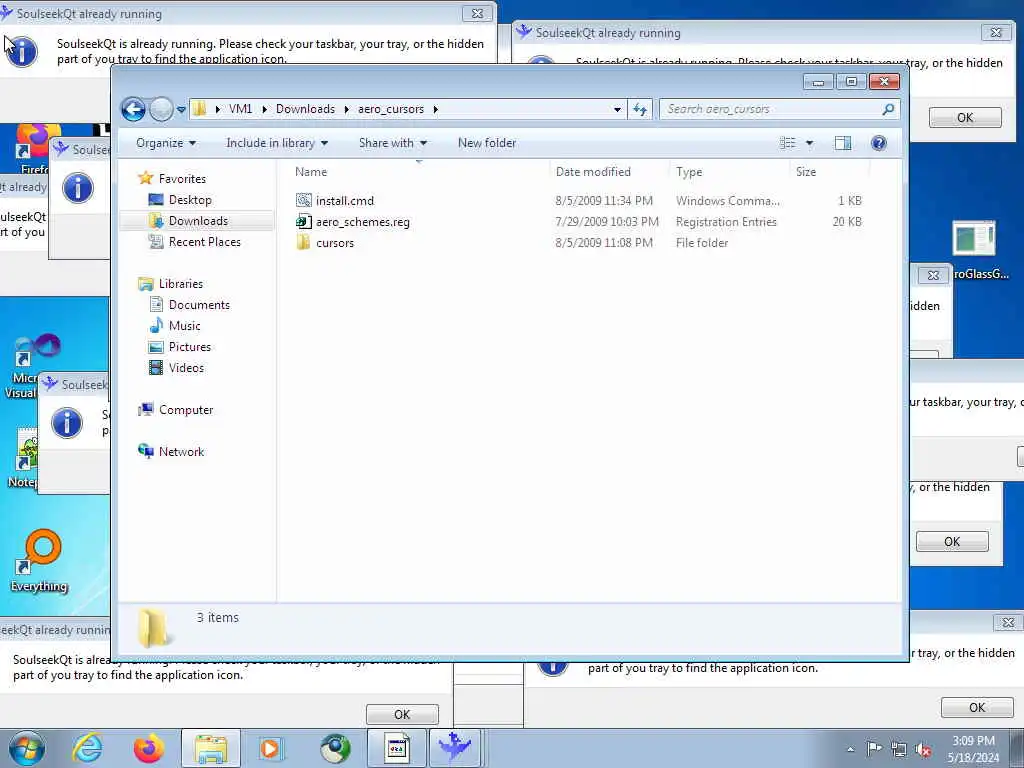Select VM1 in the address breadcrumb

tap(240, 109)
